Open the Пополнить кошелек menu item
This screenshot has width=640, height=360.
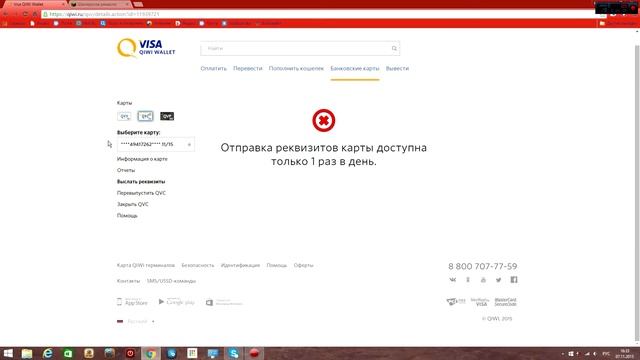tap(296, 69)
